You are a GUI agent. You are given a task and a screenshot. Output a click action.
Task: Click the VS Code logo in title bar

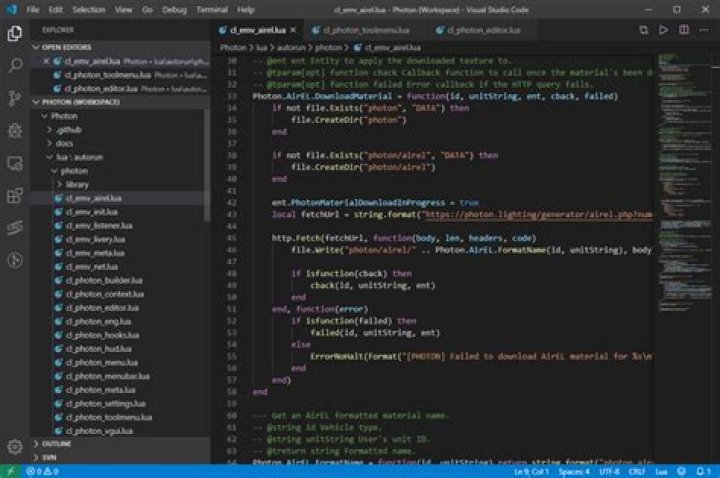click(11, 9)
